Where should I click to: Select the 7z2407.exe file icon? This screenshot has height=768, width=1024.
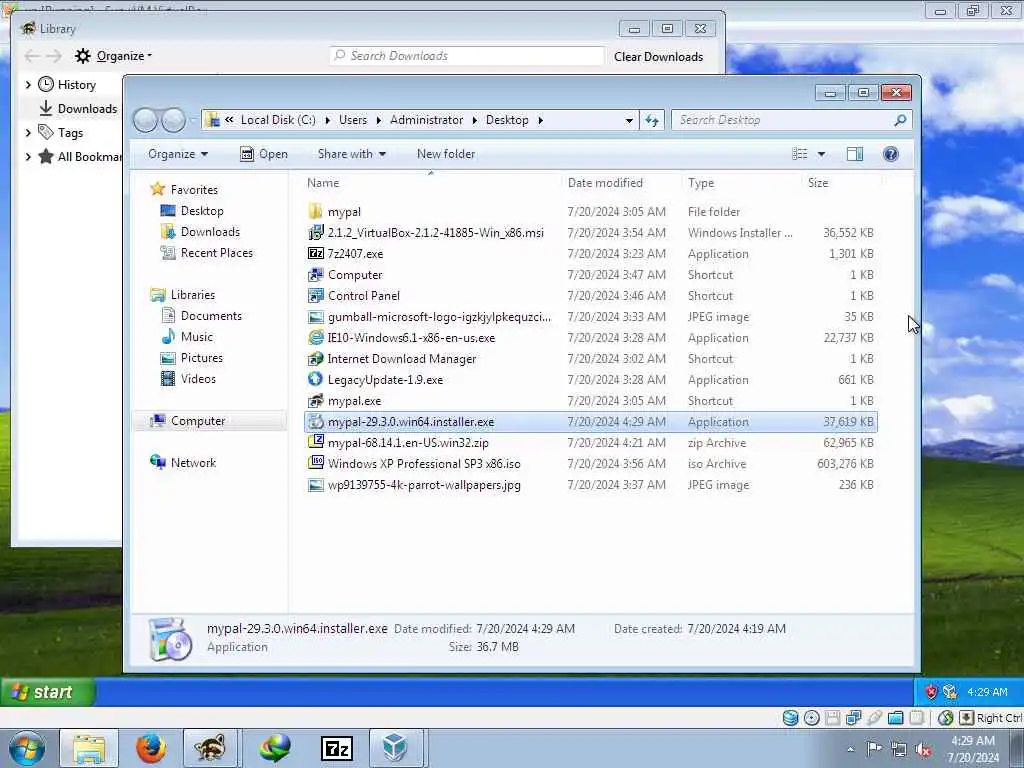315,253
